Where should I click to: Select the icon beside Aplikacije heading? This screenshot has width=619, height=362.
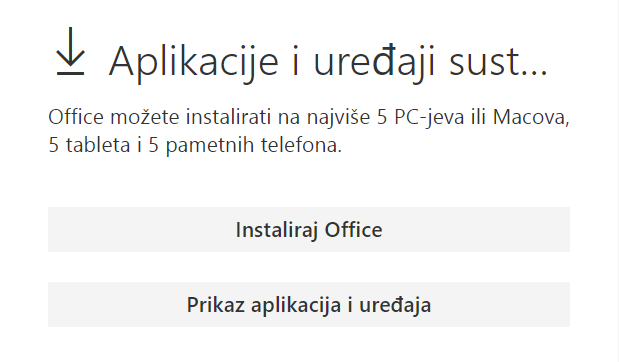(70, 51)
